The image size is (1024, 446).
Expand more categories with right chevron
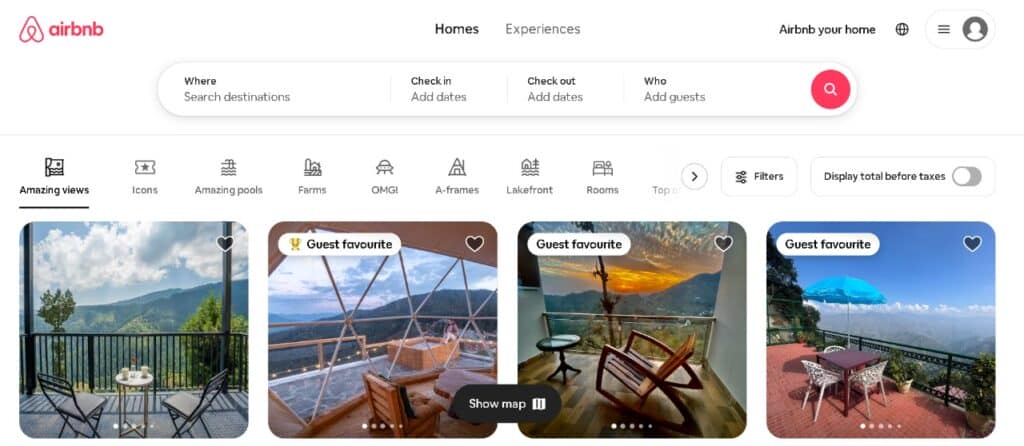(694, 176)
